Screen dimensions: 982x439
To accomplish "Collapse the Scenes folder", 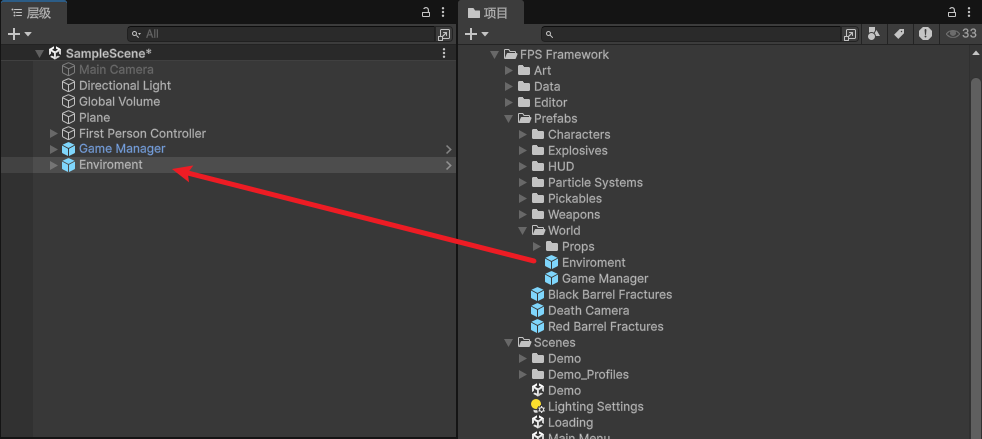I will click(509, 343).
